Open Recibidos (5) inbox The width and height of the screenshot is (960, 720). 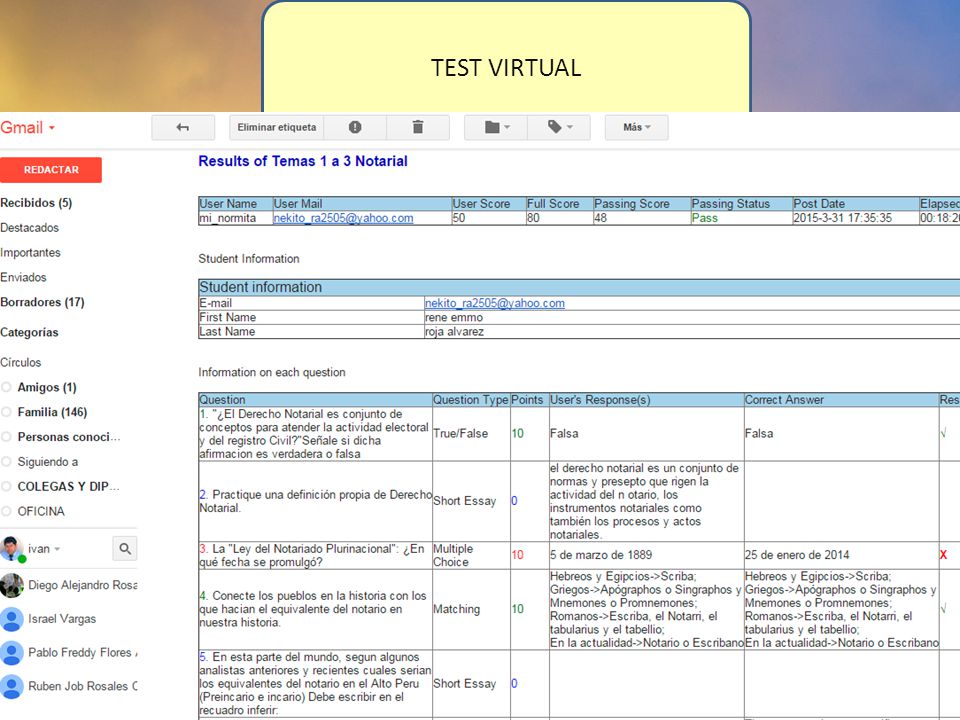click(x=36, y=203)
